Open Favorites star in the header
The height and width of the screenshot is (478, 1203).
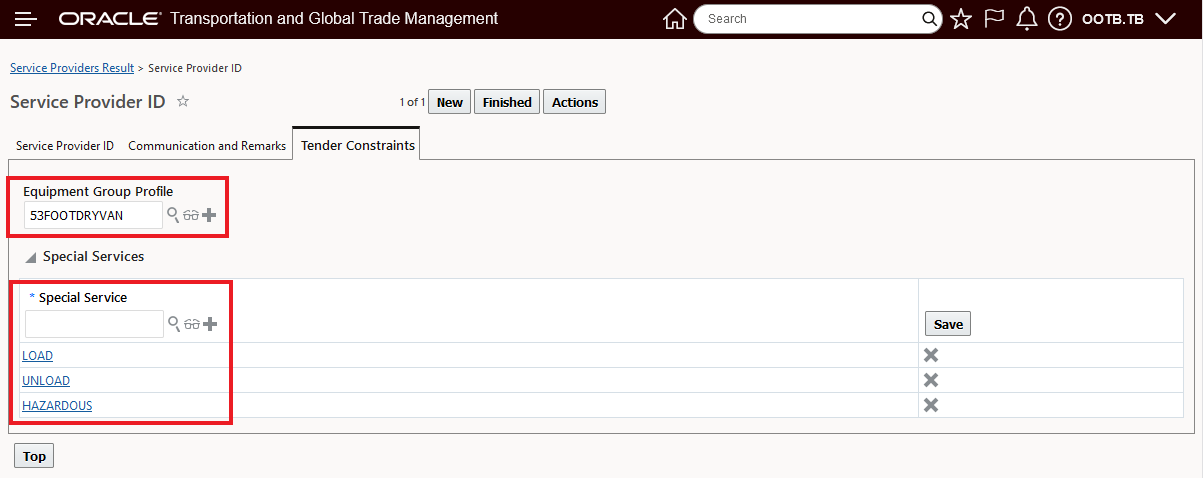point(961,19)
